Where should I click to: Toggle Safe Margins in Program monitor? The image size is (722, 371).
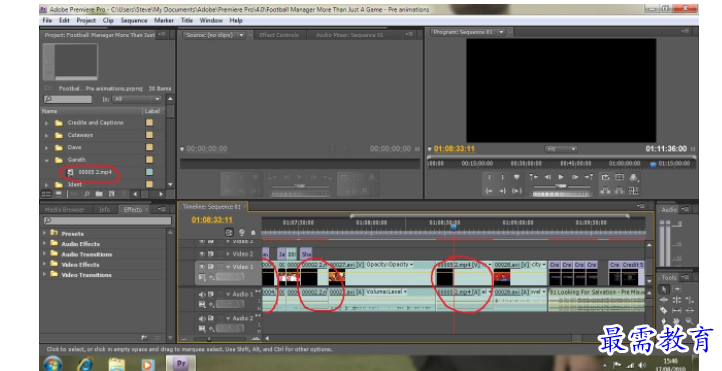coord(619,177)
